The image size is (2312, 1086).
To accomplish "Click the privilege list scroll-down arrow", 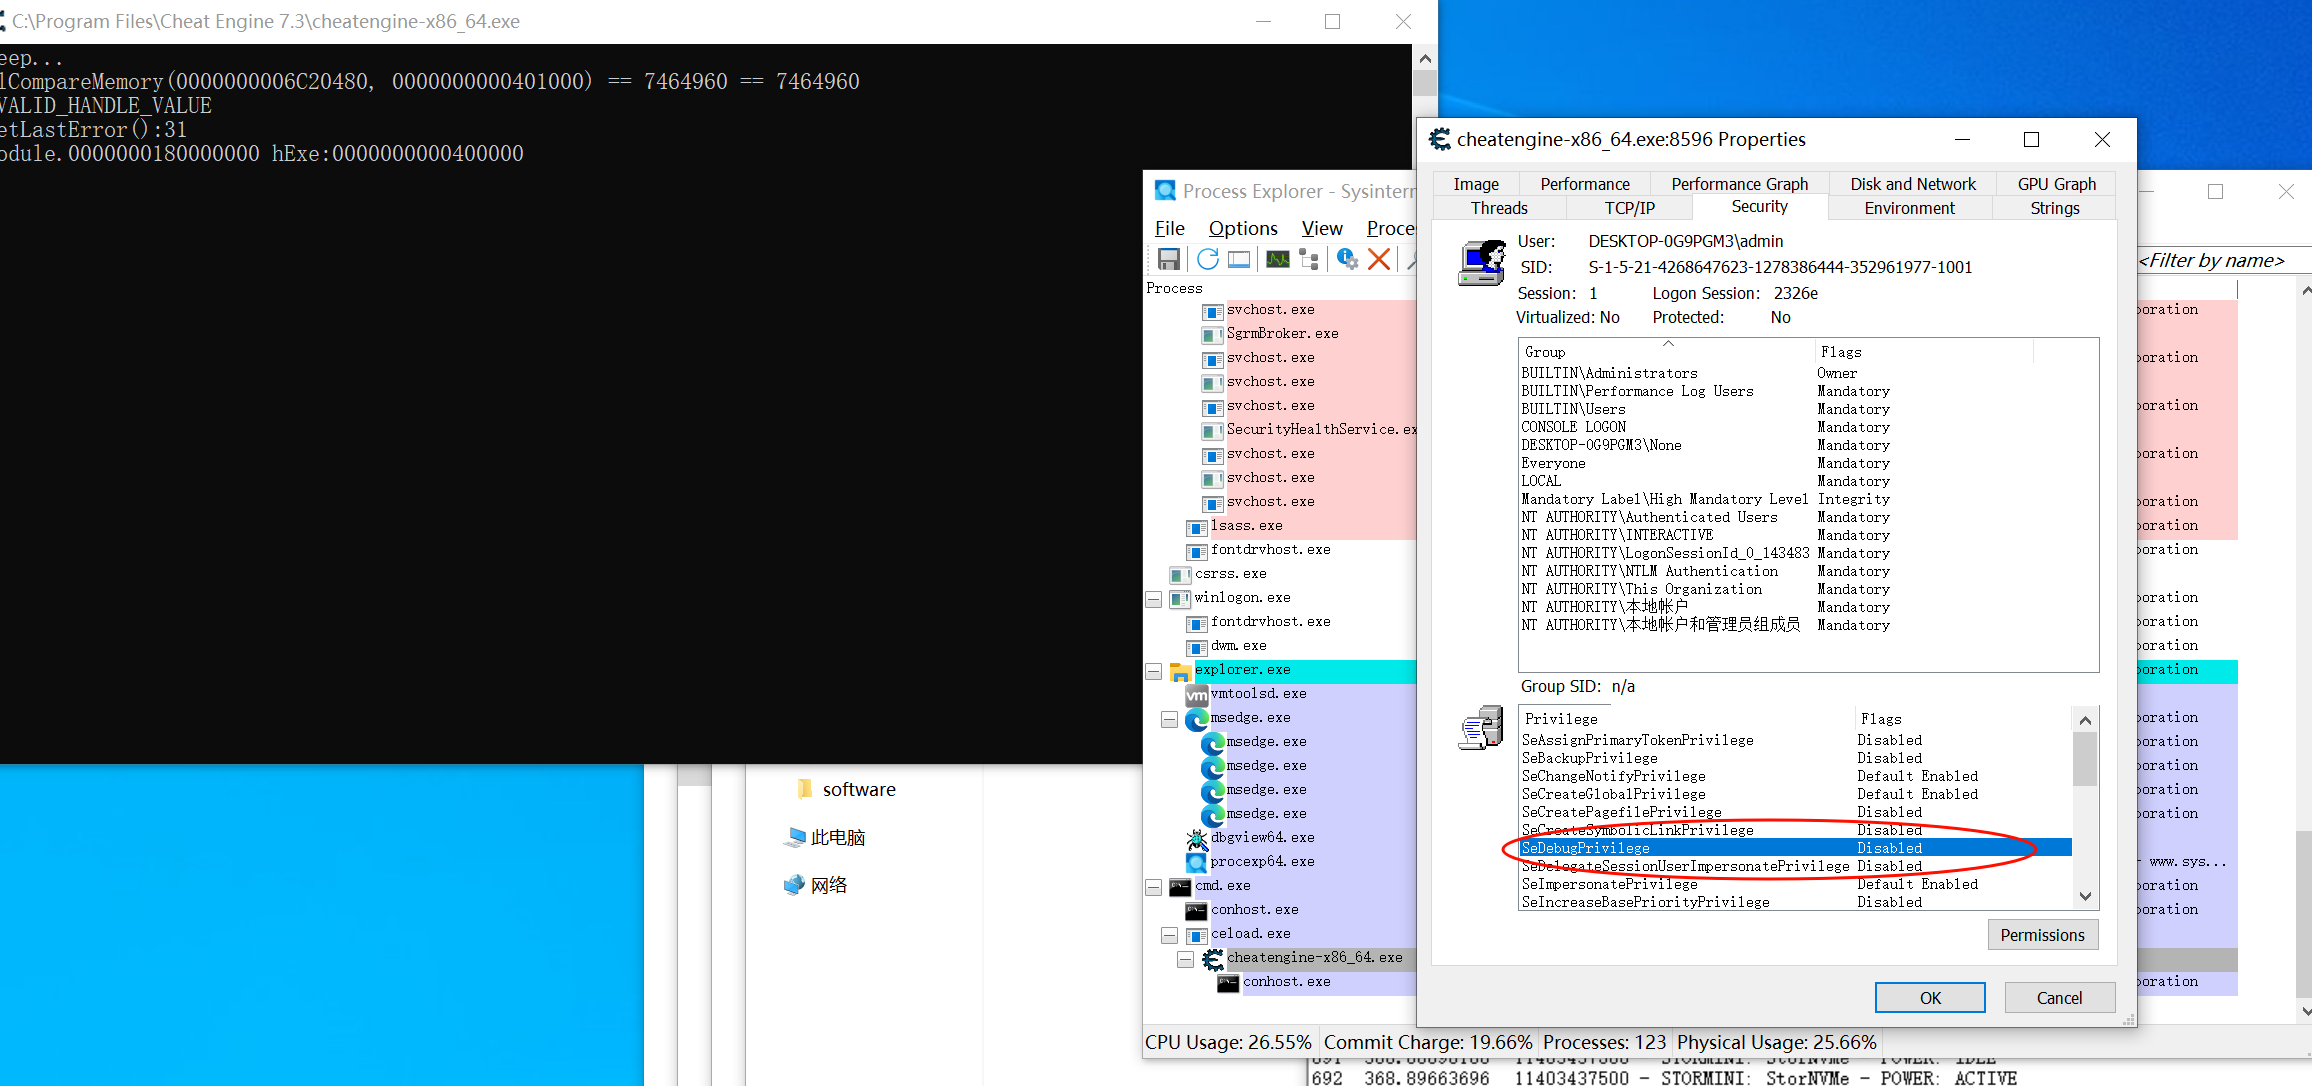I will [2085, 897].
